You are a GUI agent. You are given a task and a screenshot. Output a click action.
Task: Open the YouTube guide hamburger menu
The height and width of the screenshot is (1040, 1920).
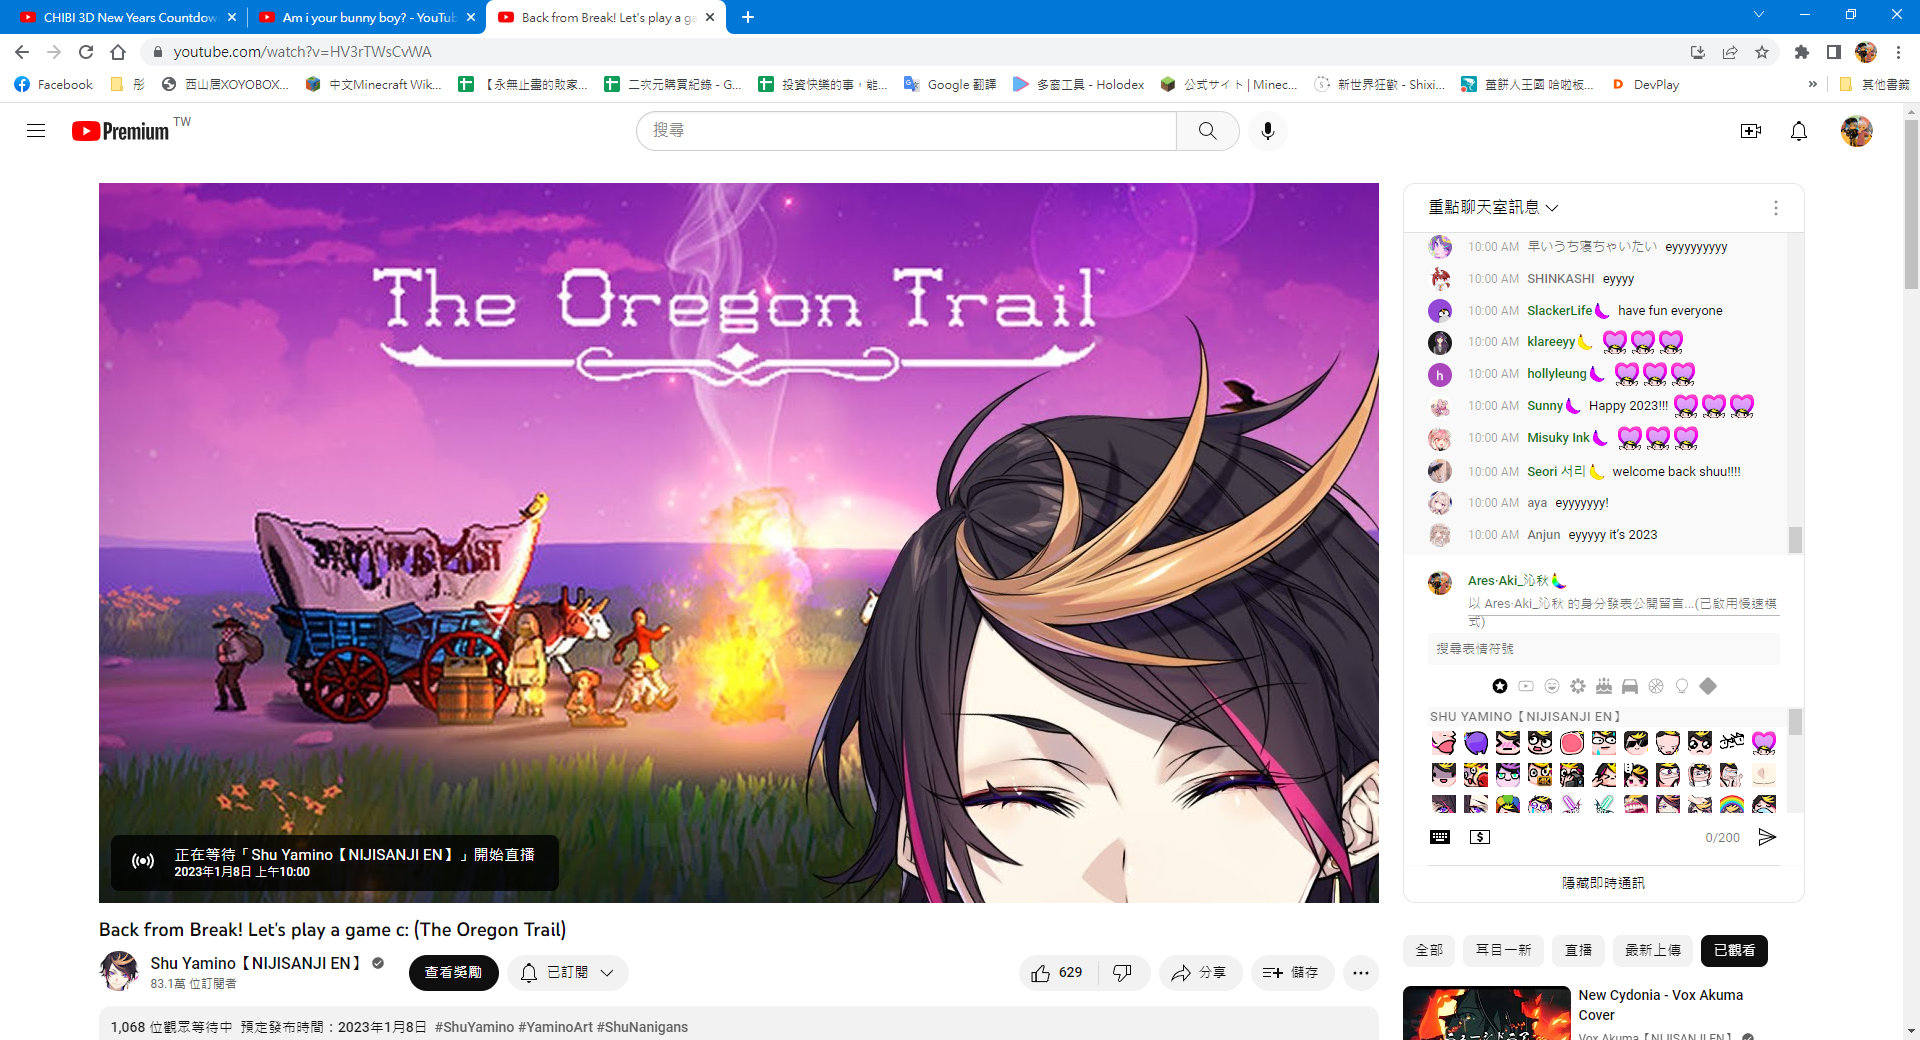tap(36, 131)
